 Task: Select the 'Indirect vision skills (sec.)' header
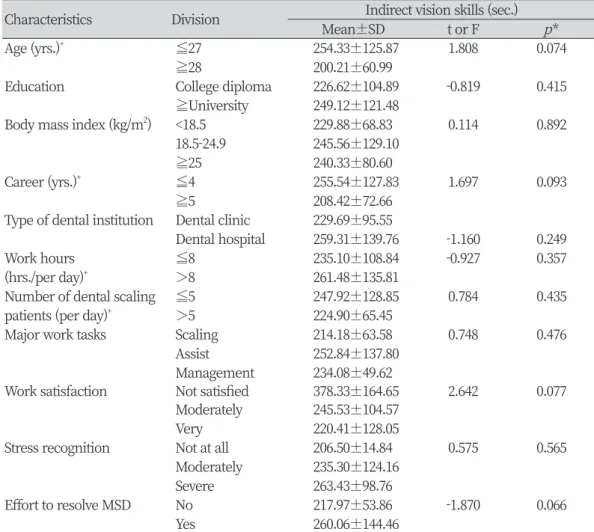coord(441,10)
